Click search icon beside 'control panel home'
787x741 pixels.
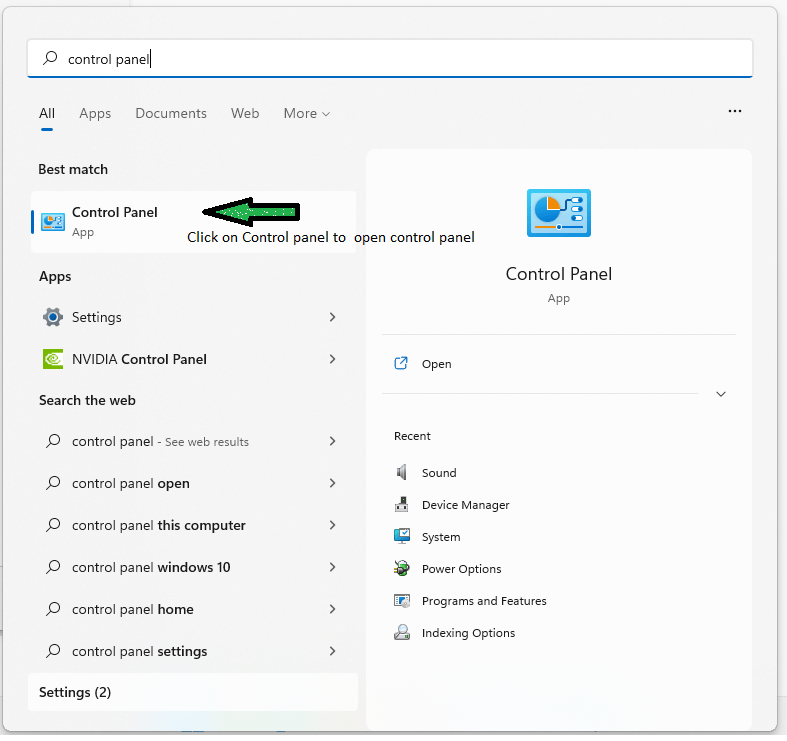click(x=53, y=609)
